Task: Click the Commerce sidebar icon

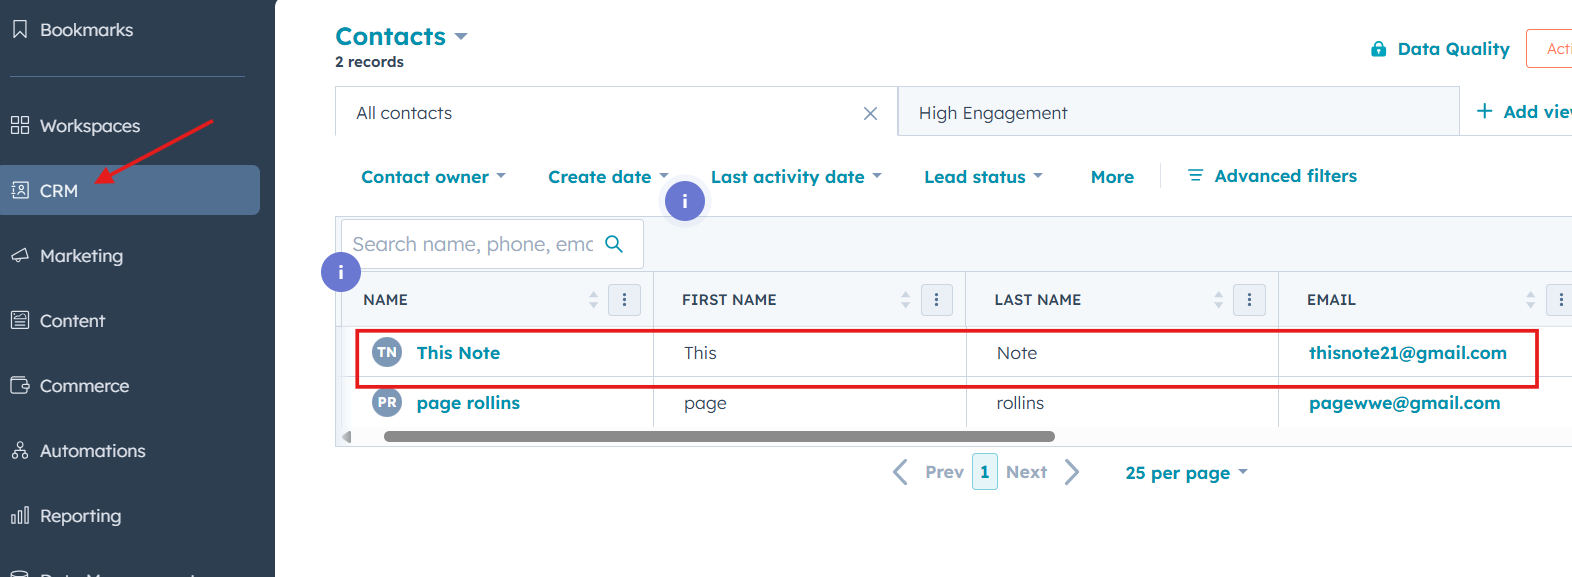Action: (20, 385)
